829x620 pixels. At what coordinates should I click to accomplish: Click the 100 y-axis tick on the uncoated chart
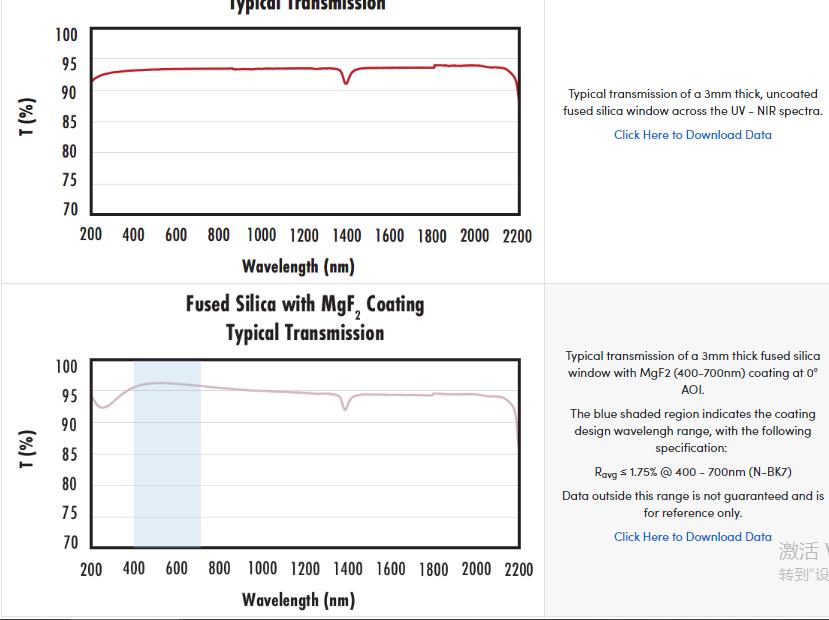click(x=66, y=35)
